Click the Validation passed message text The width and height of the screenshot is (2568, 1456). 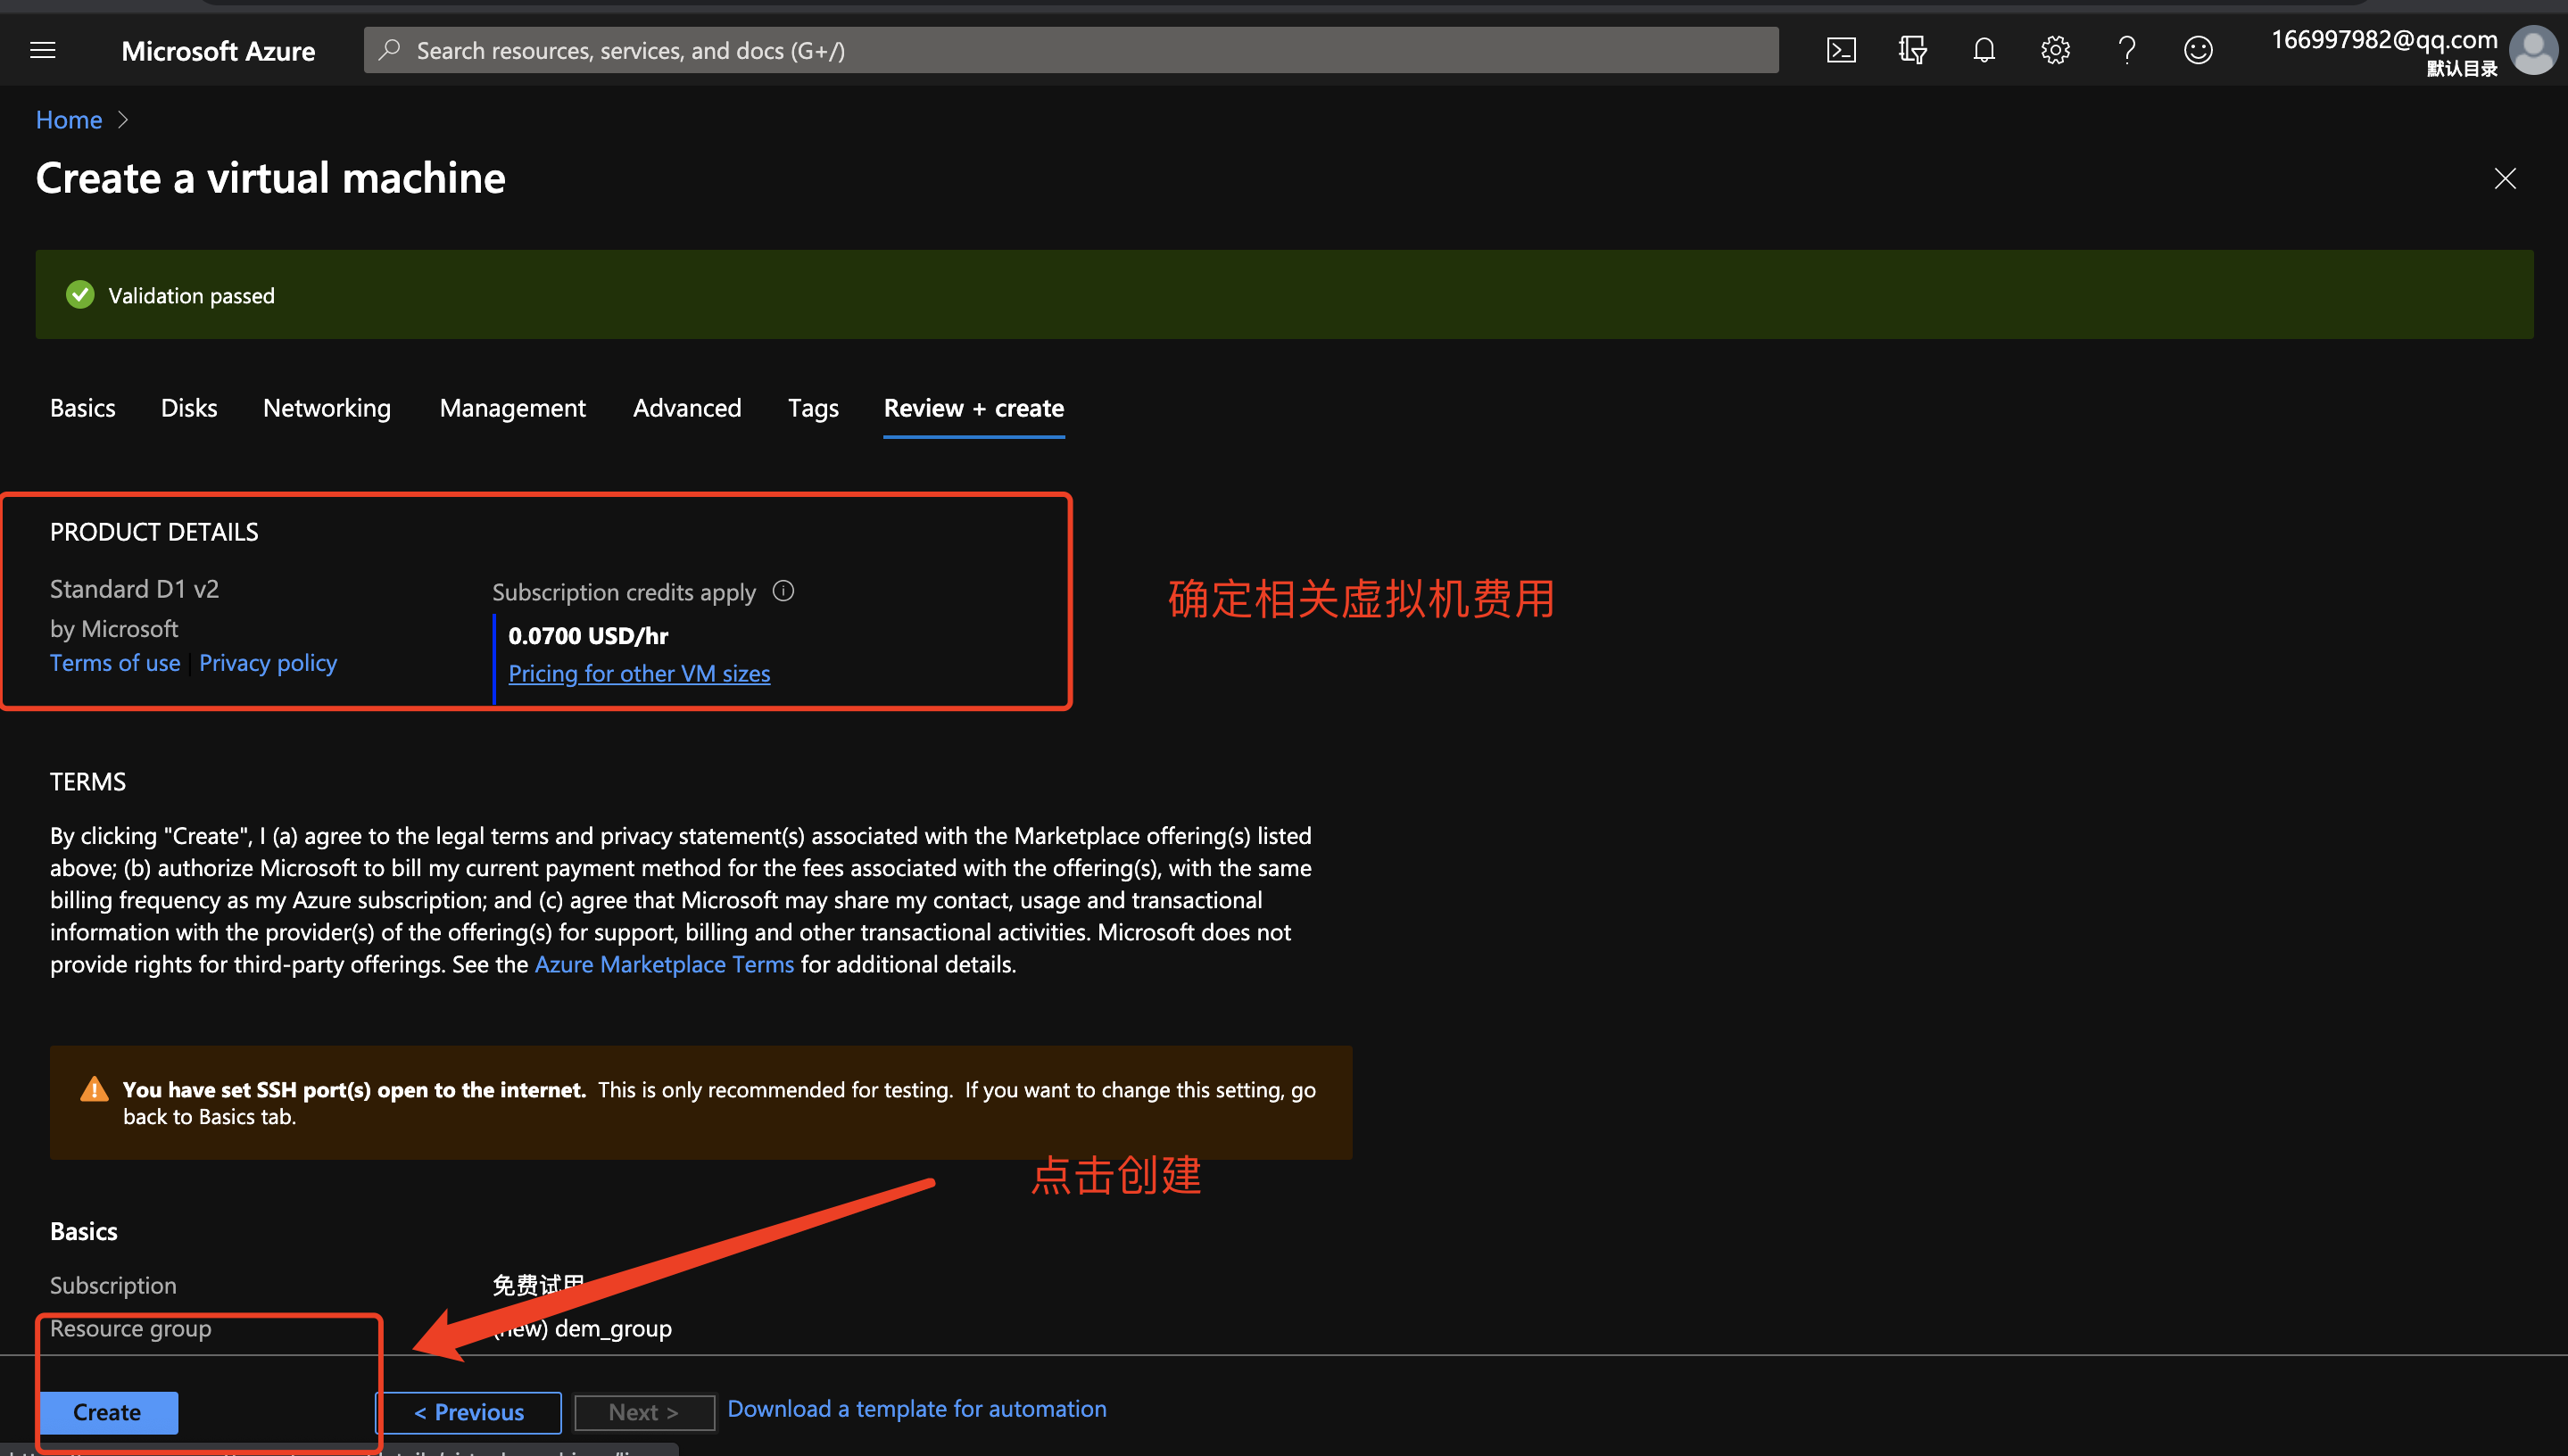coord(192,296)
